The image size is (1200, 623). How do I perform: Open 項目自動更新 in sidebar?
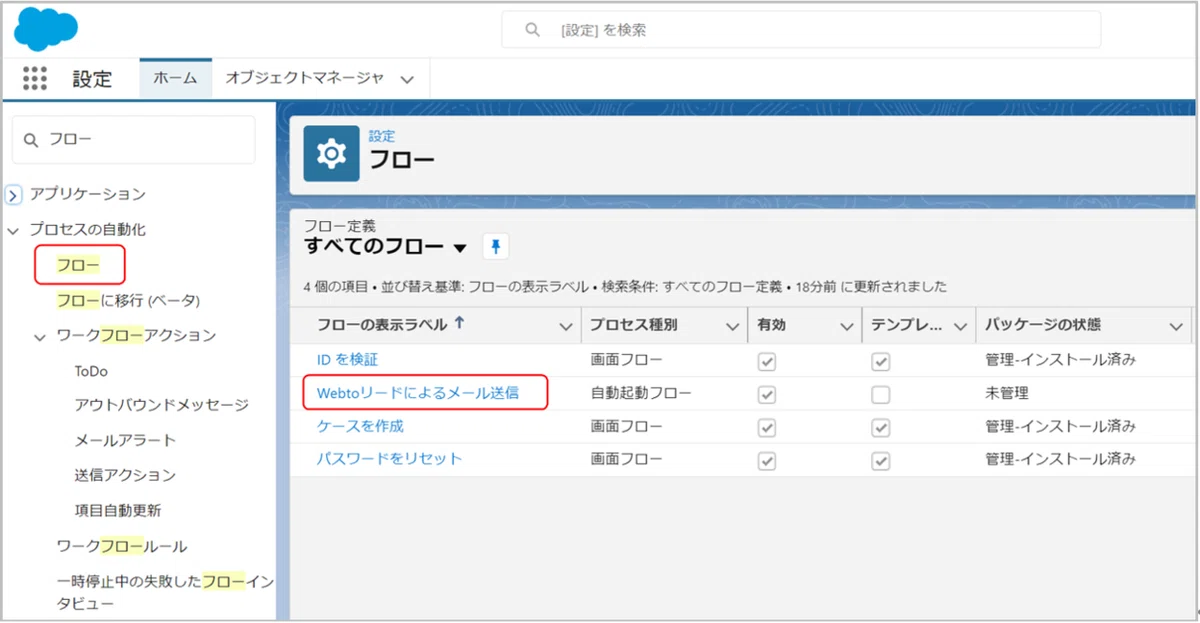118,510
